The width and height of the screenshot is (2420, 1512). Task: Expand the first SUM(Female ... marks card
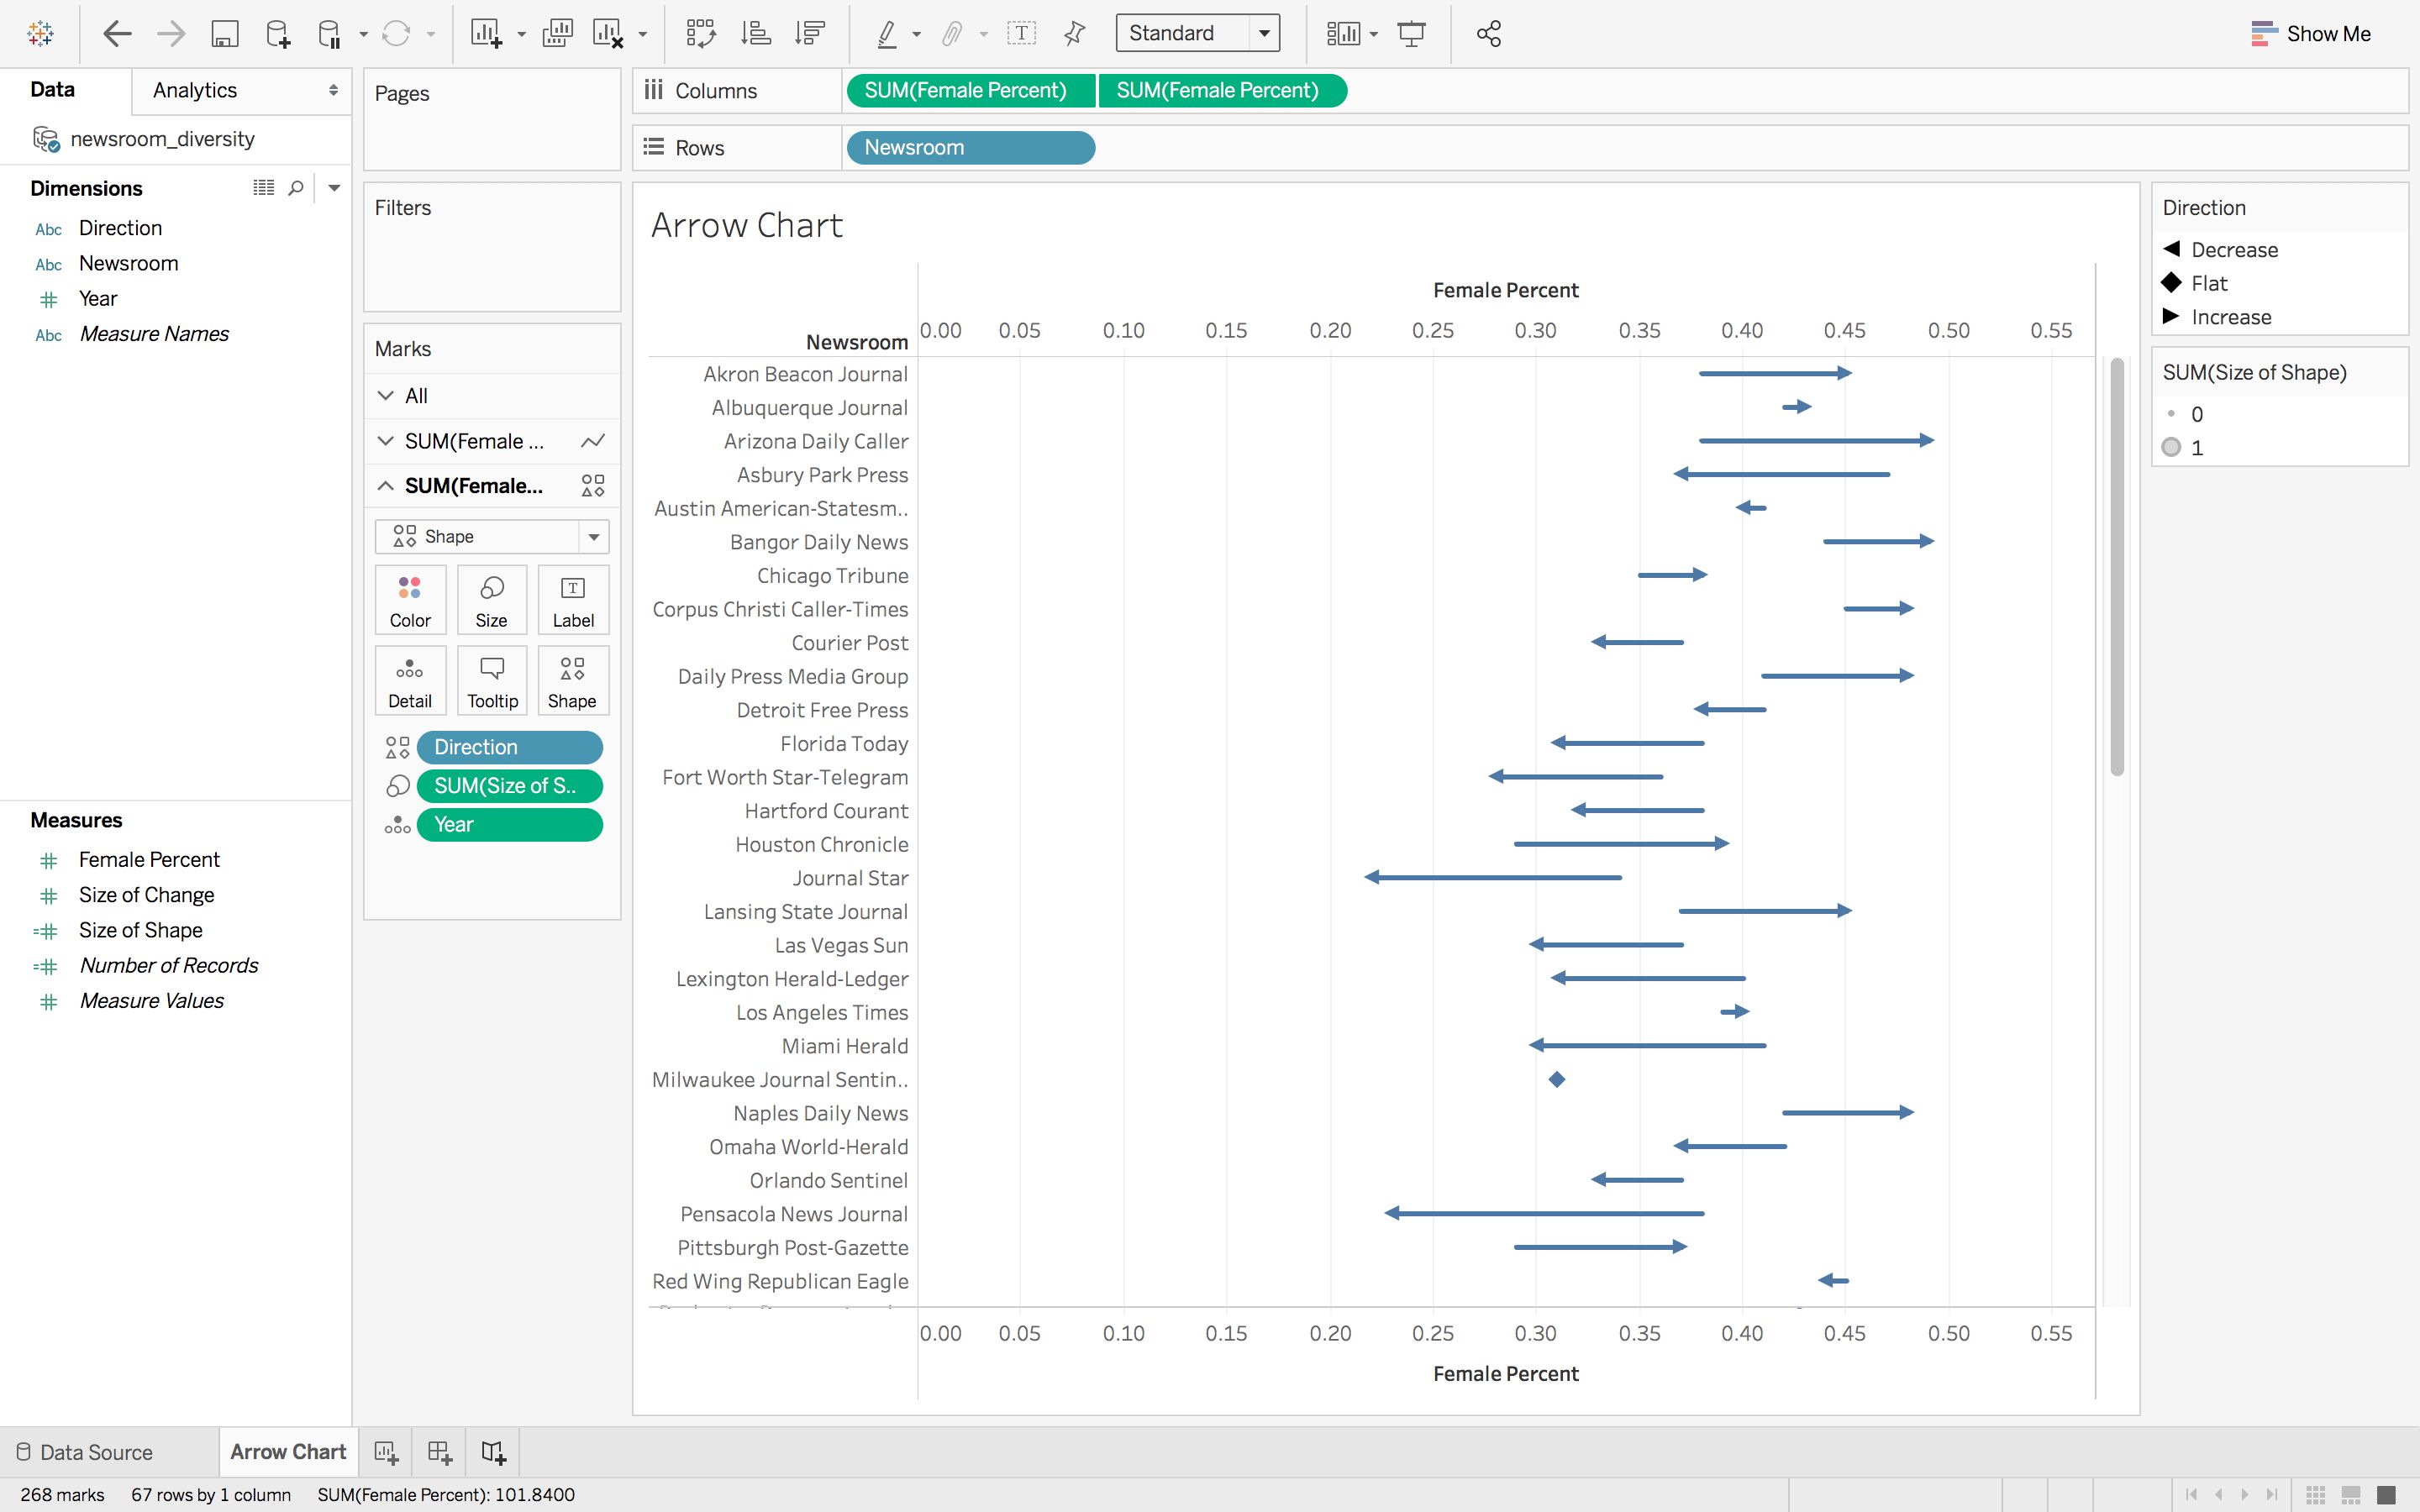click(x=386, y=441)
